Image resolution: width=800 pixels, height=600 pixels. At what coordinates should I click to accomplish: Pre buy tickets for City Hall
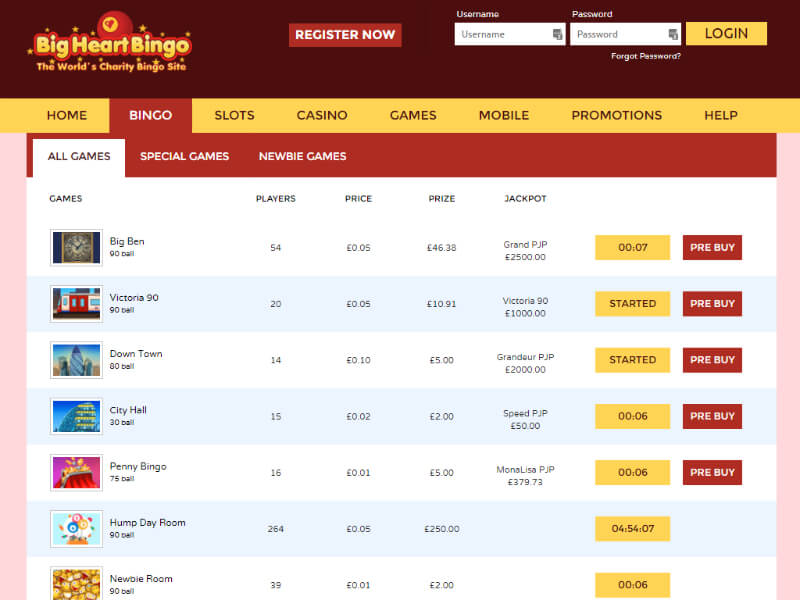coord(712,416)
